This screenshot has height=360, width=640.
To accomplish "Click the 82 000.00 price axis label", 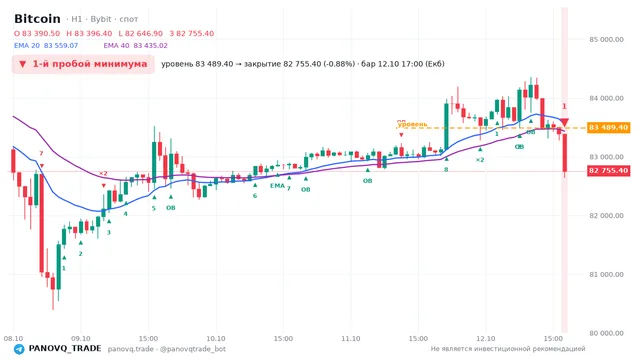I will [x=606, y=216].
